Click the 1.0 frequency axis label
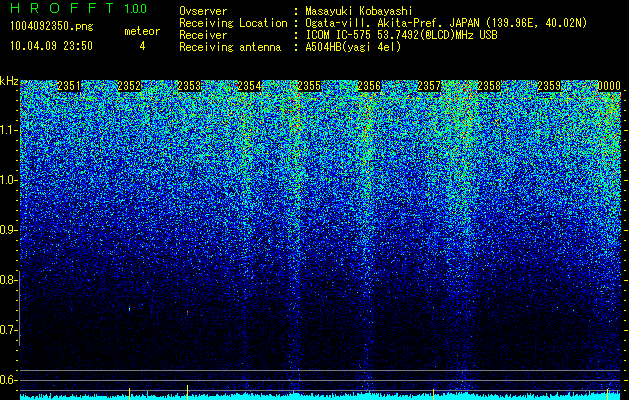Viewport: 629px width, 400px height. [x=8, y=180]
